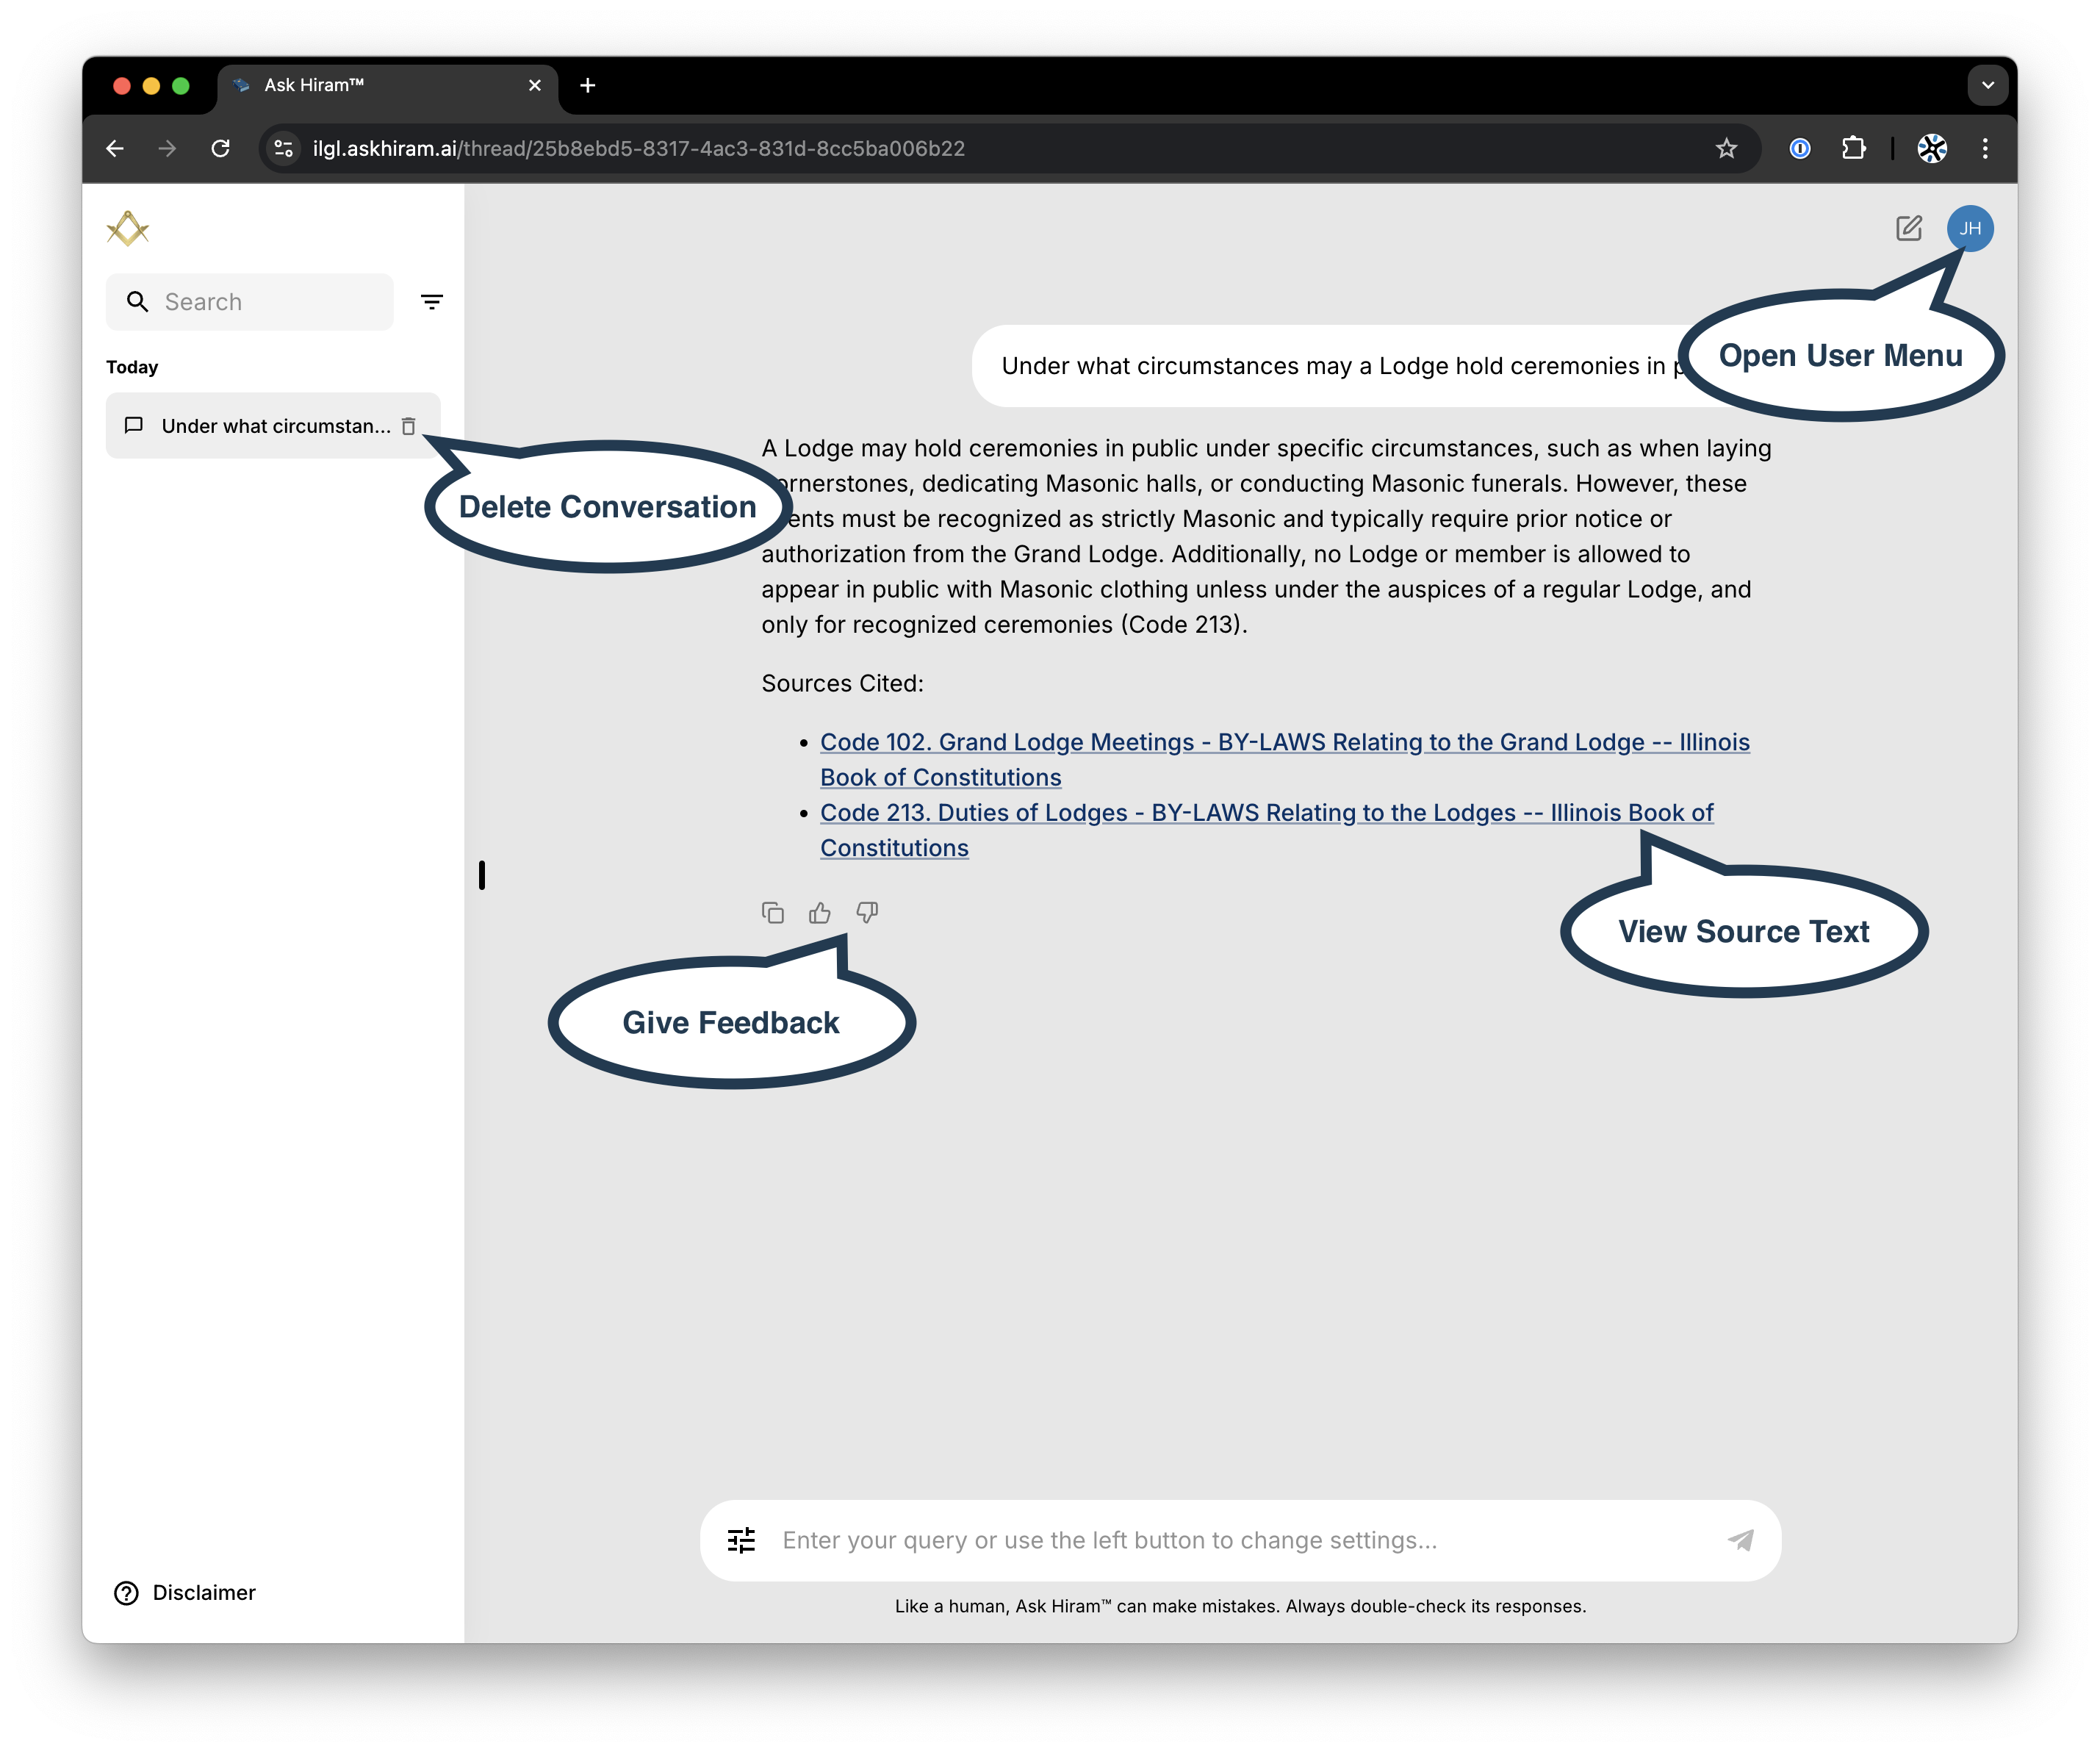Bookmark the page with the star
The height and width of the screenshot is (1752, 2100).
(x=1726, y=148)
